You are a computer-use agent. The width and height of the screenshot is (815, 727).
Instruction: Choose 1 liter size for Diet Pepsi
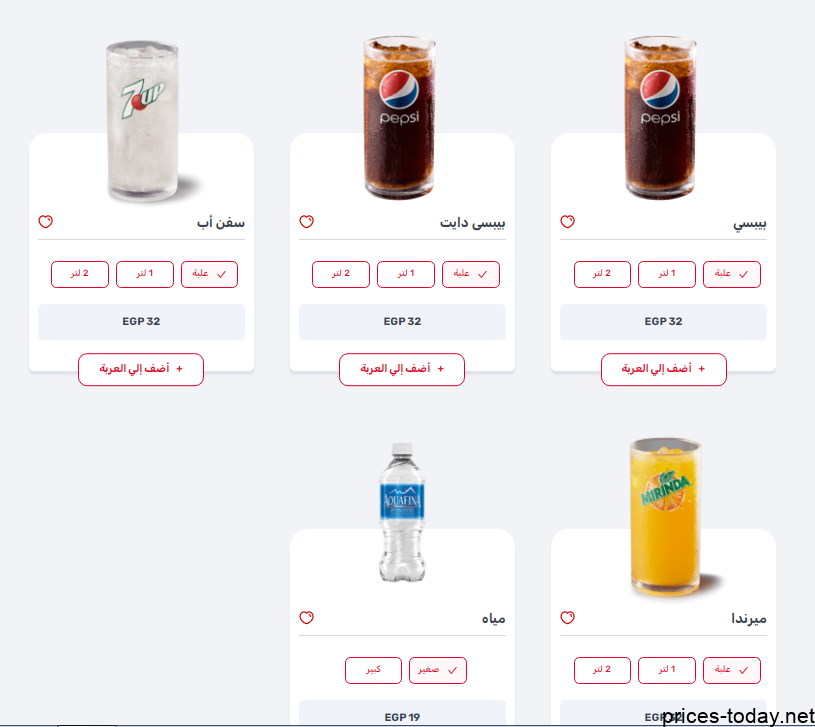click(406, 274)
